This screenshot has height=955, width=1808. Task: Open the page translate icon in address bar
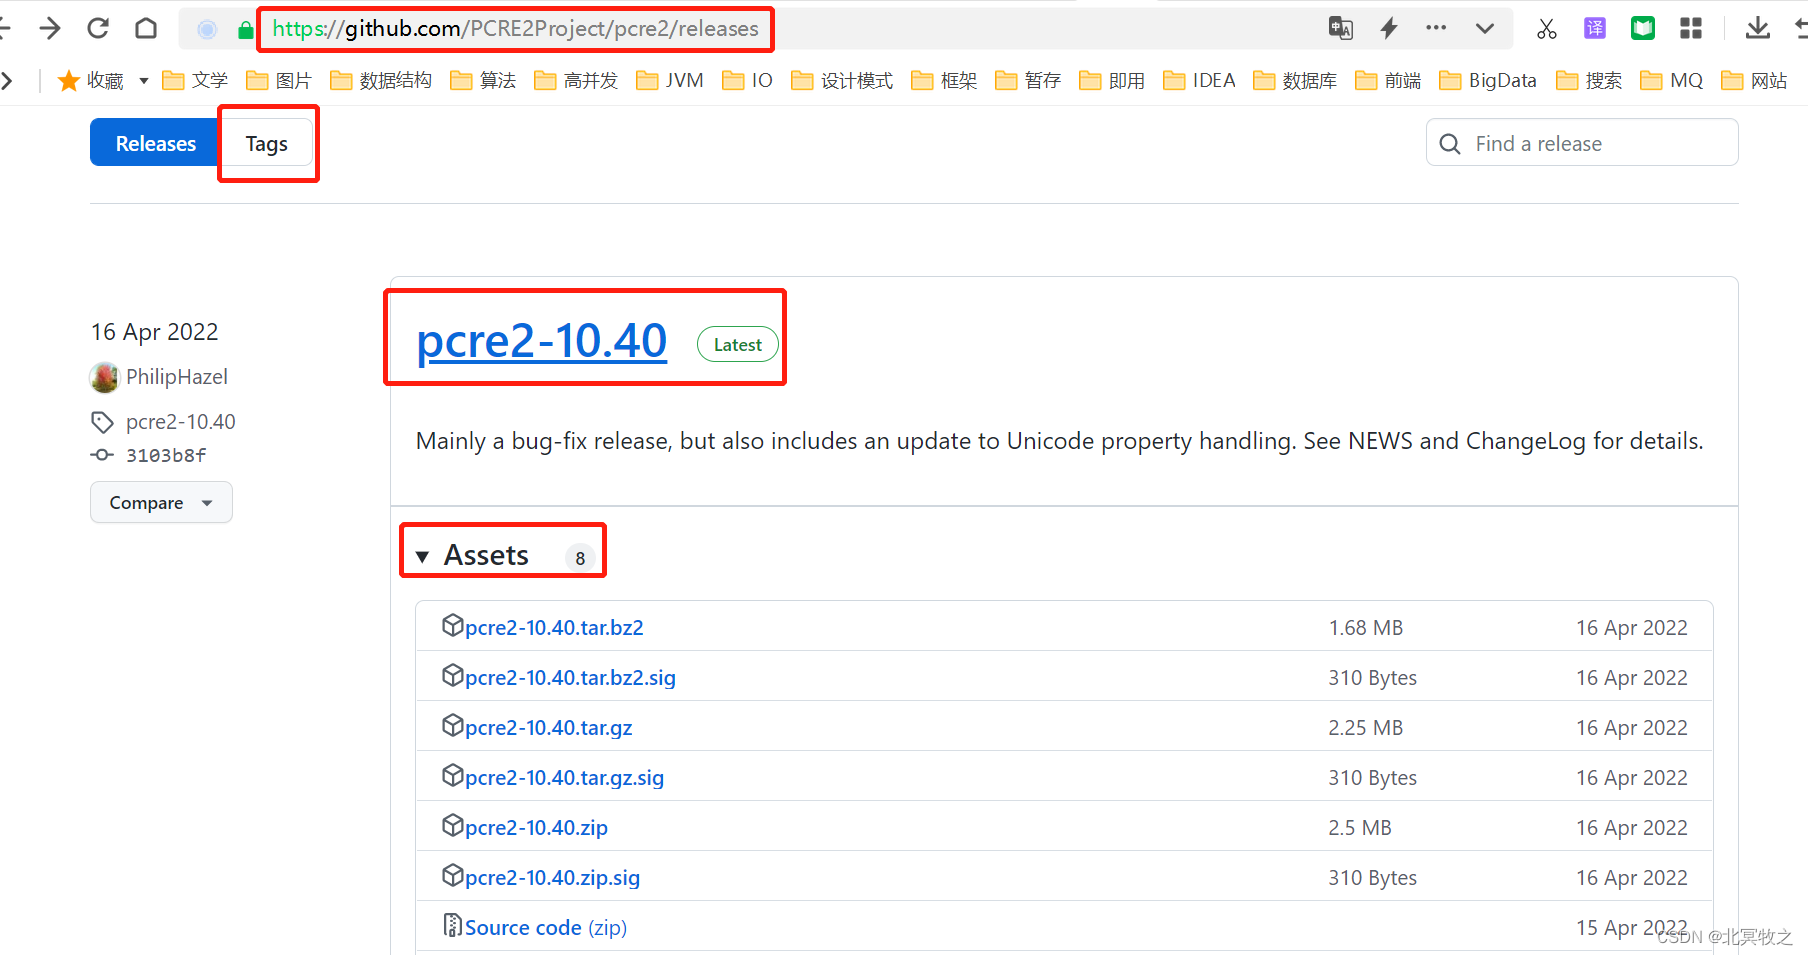tap(1341, 28)
